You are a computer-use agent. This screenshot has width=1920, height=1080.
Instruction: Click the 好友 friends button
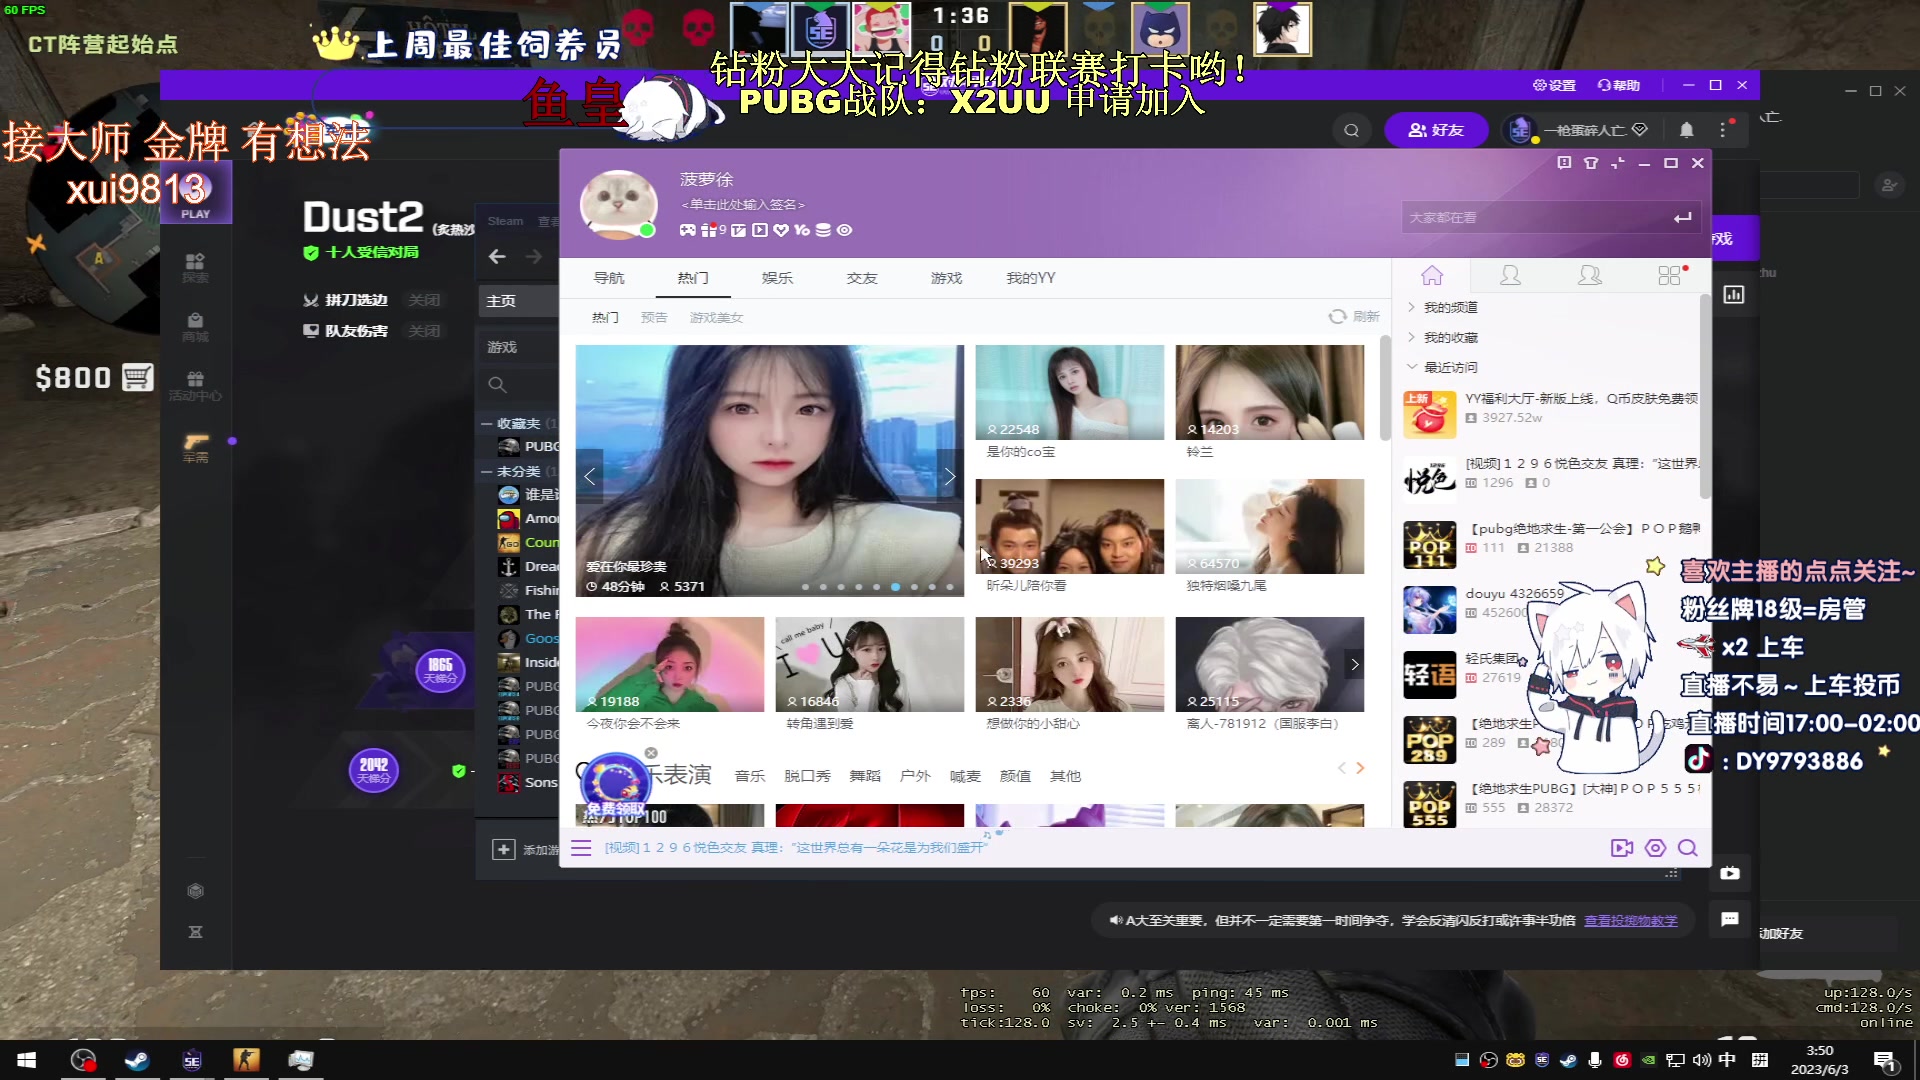pos(1436,130)
